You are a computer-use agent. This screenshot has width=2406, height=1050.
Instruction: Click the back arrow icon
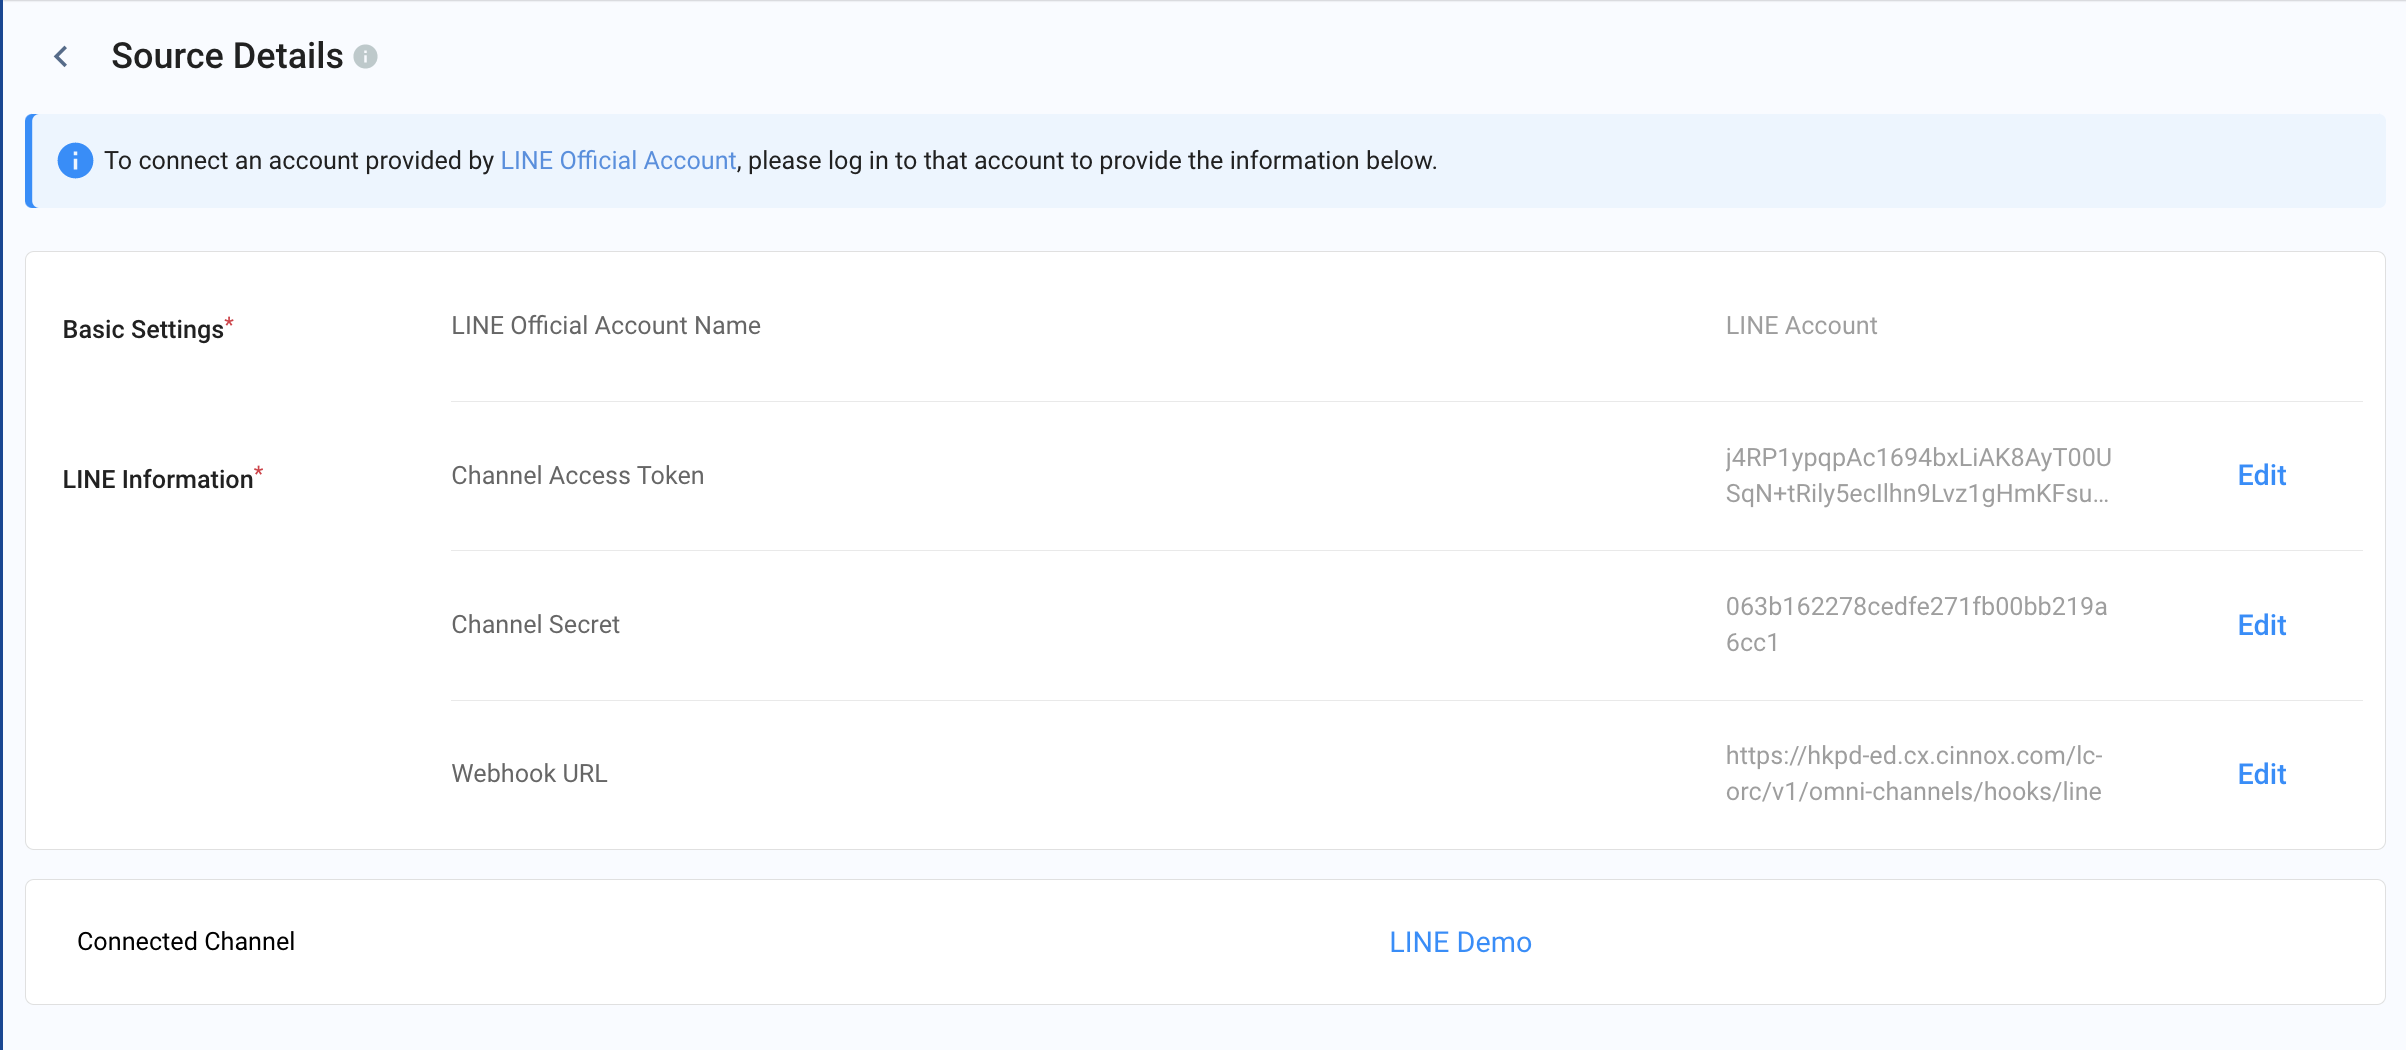coord(61,56)
